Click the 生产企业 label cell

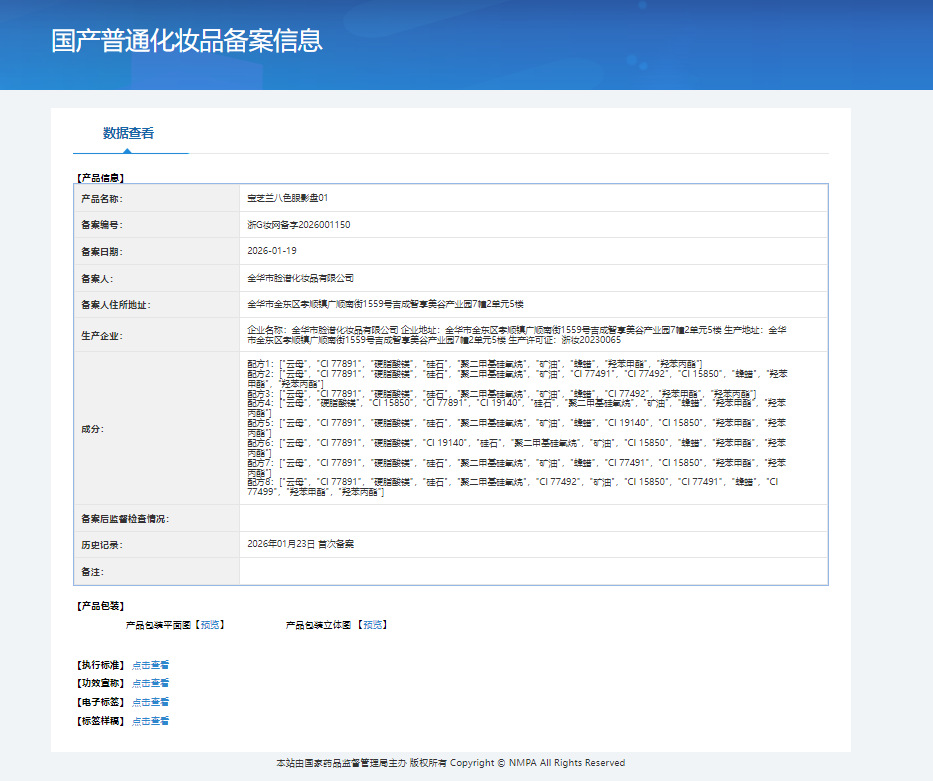pos(156,335)
